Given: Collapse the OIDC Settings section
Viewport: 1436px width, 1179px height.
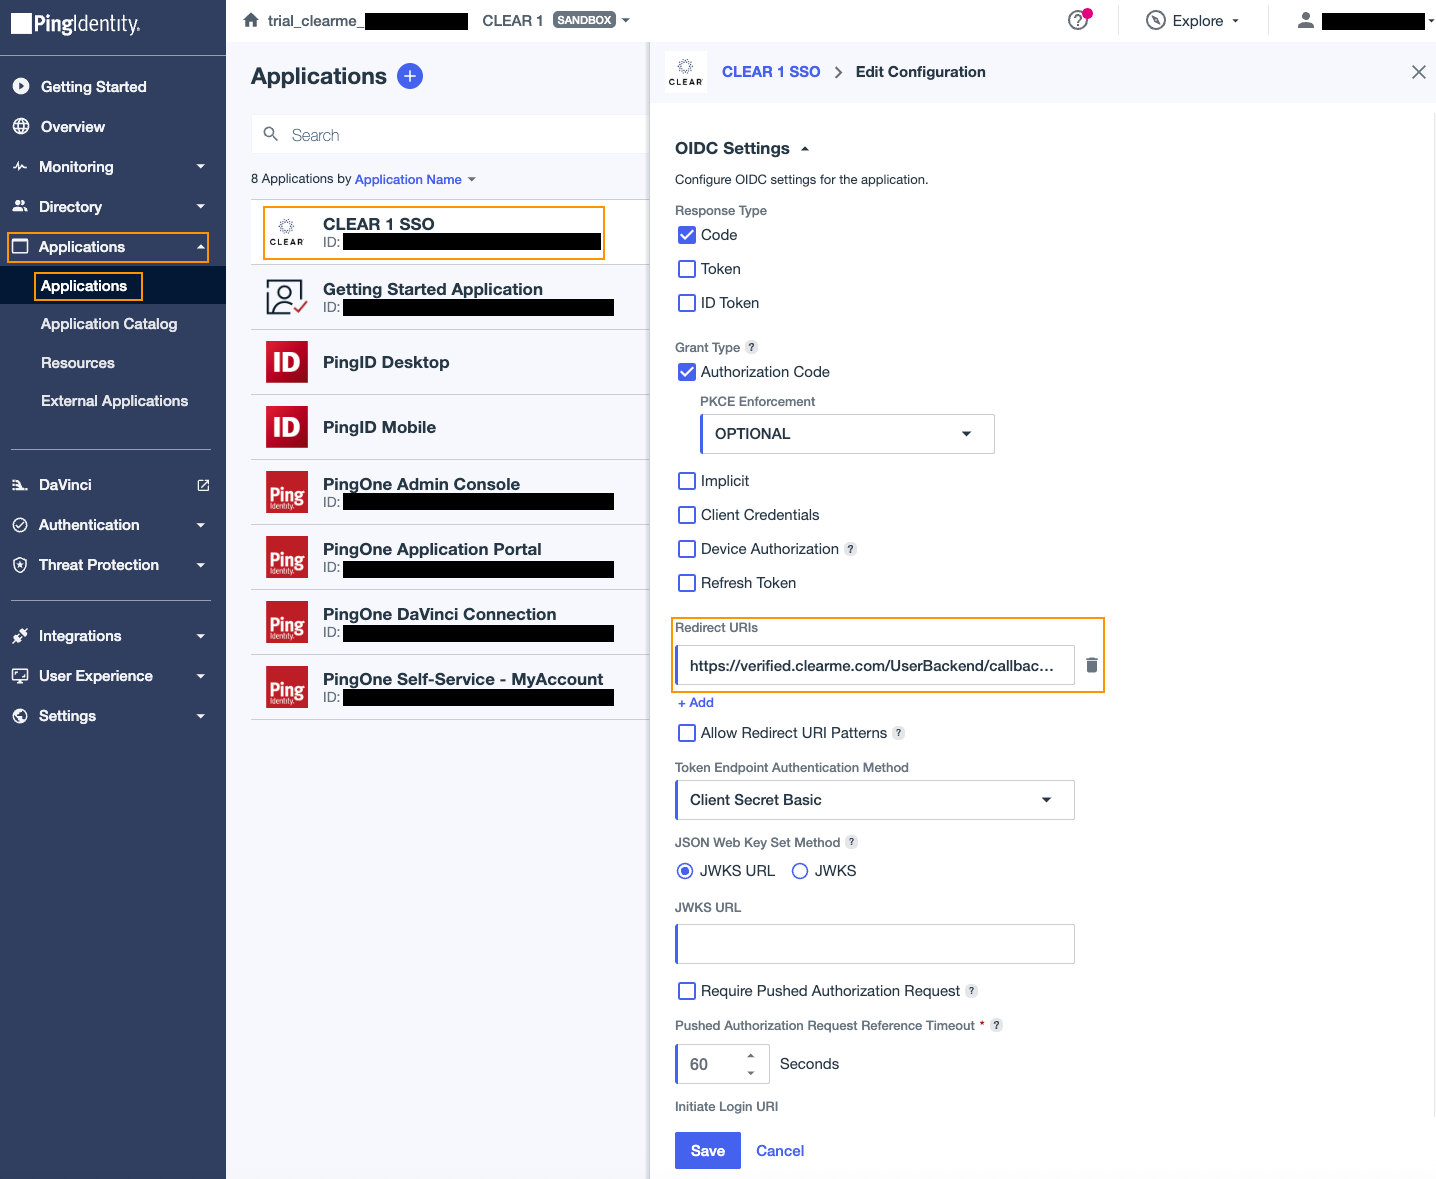Looking at the screenshot, I should tap(805, 149).
